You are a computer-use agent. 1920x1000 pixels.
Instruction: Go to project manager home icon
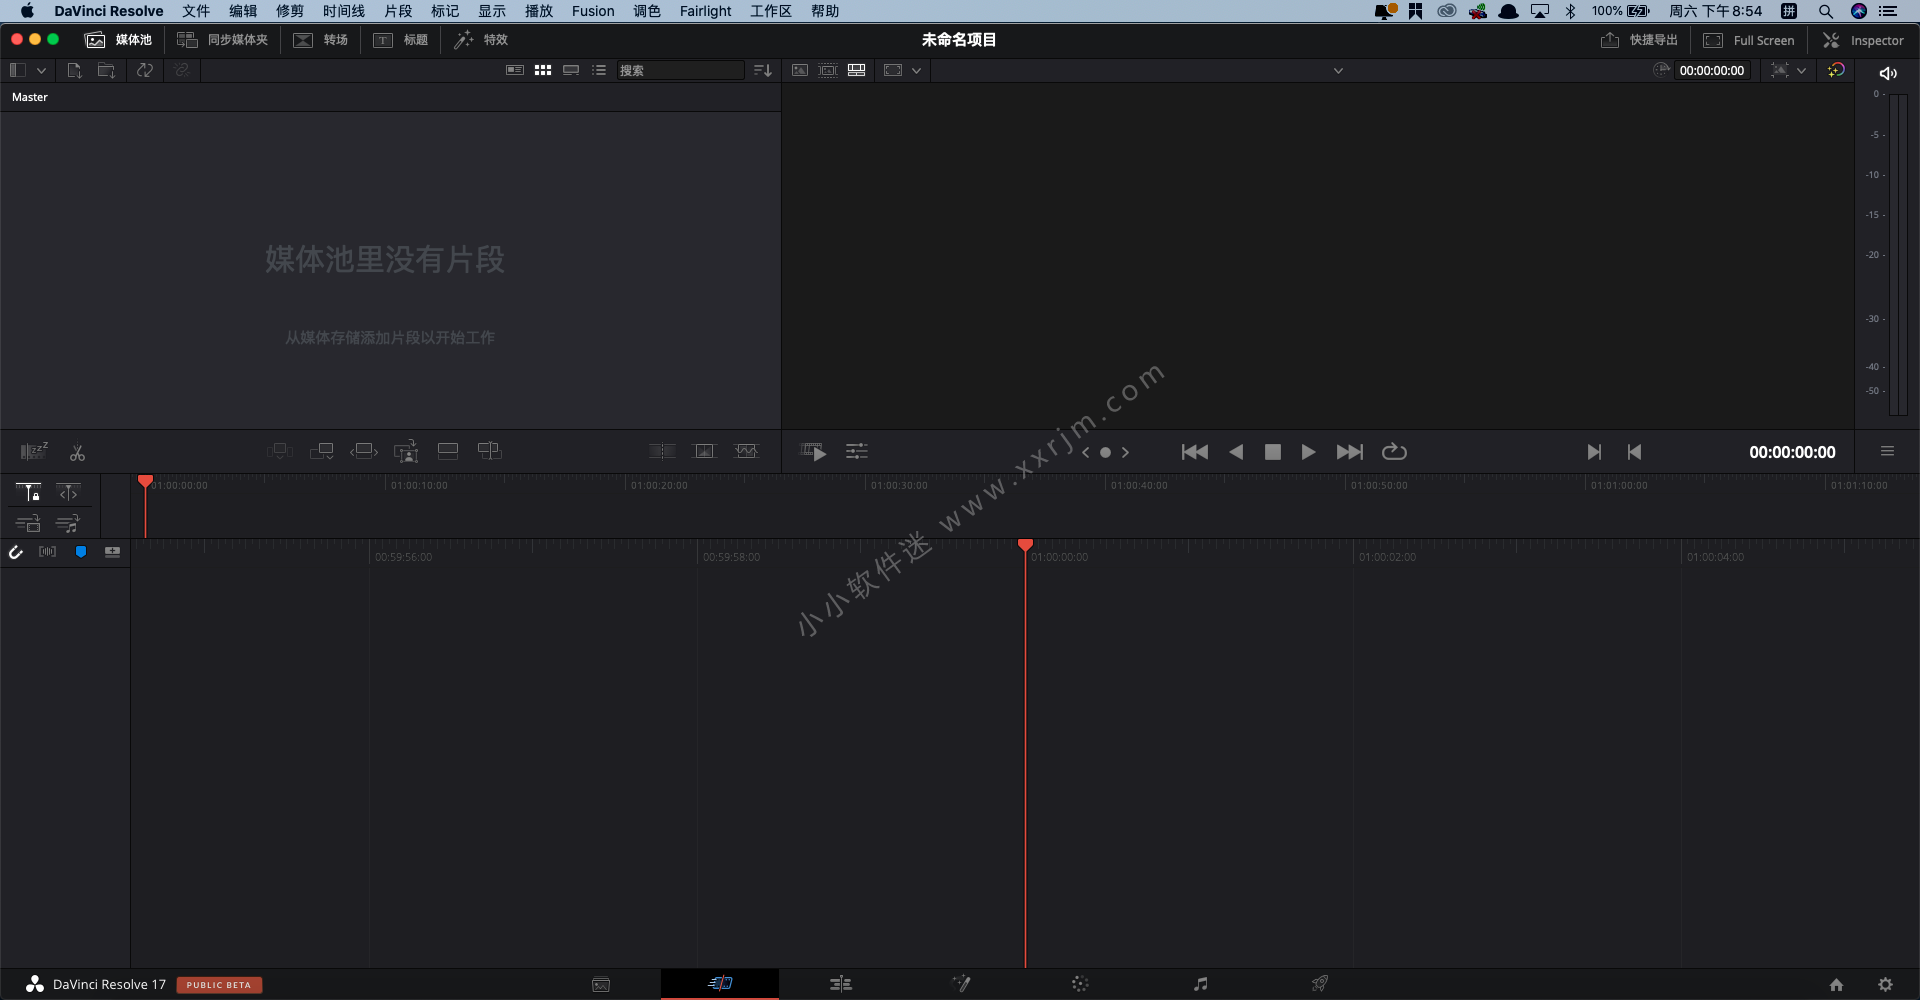click(1836, 985)
